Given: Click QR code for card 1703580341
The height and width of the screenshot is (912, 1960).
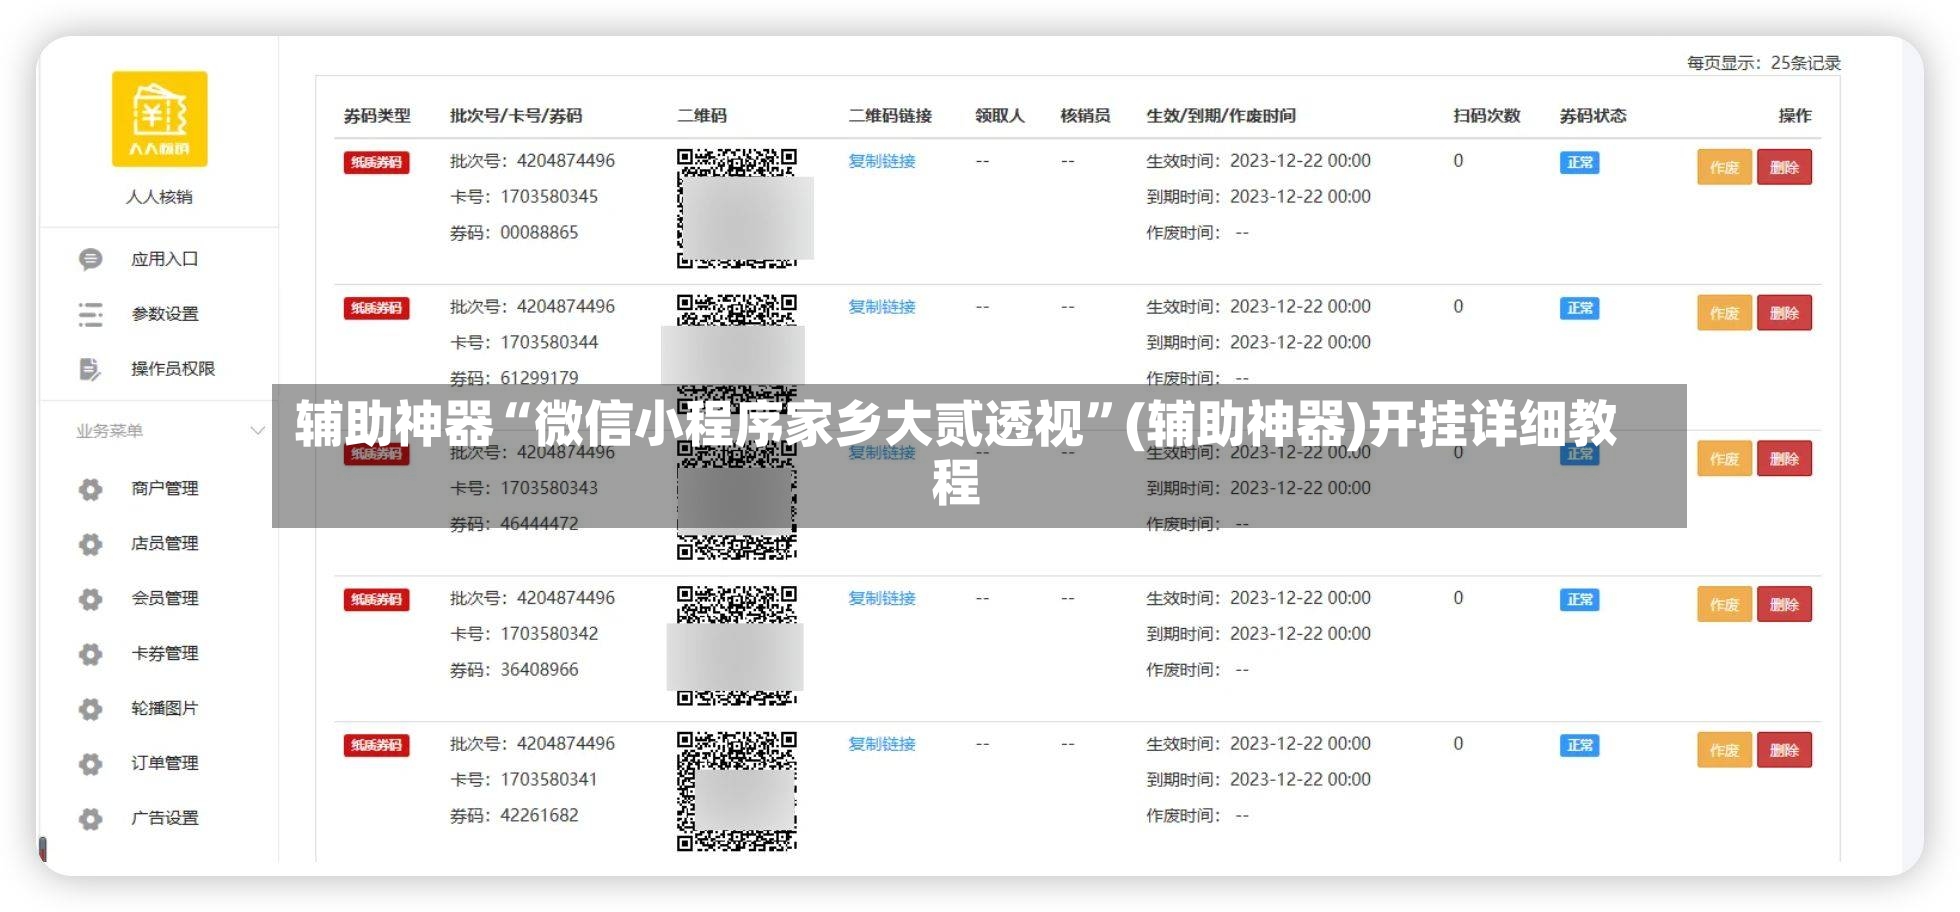Looking at the screenshot, I should (737, 791).
